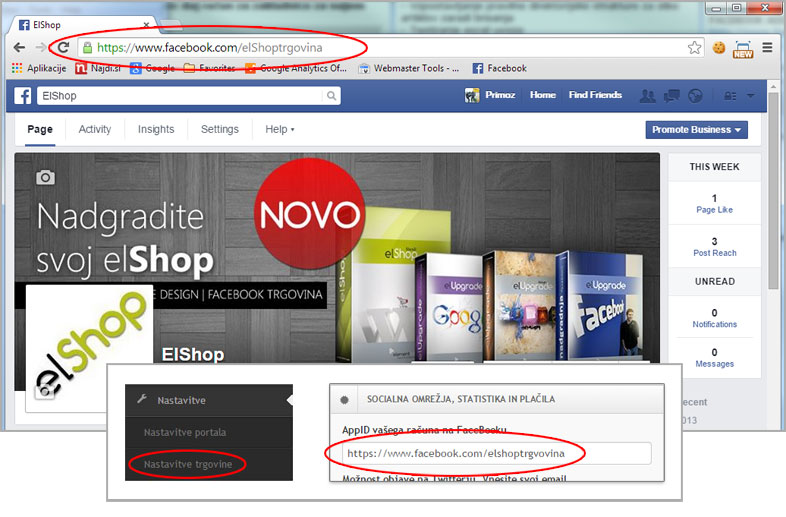Screen dimensions: 786x517
Task: Reload the page with the refresh icon
Action: (63, 48)
